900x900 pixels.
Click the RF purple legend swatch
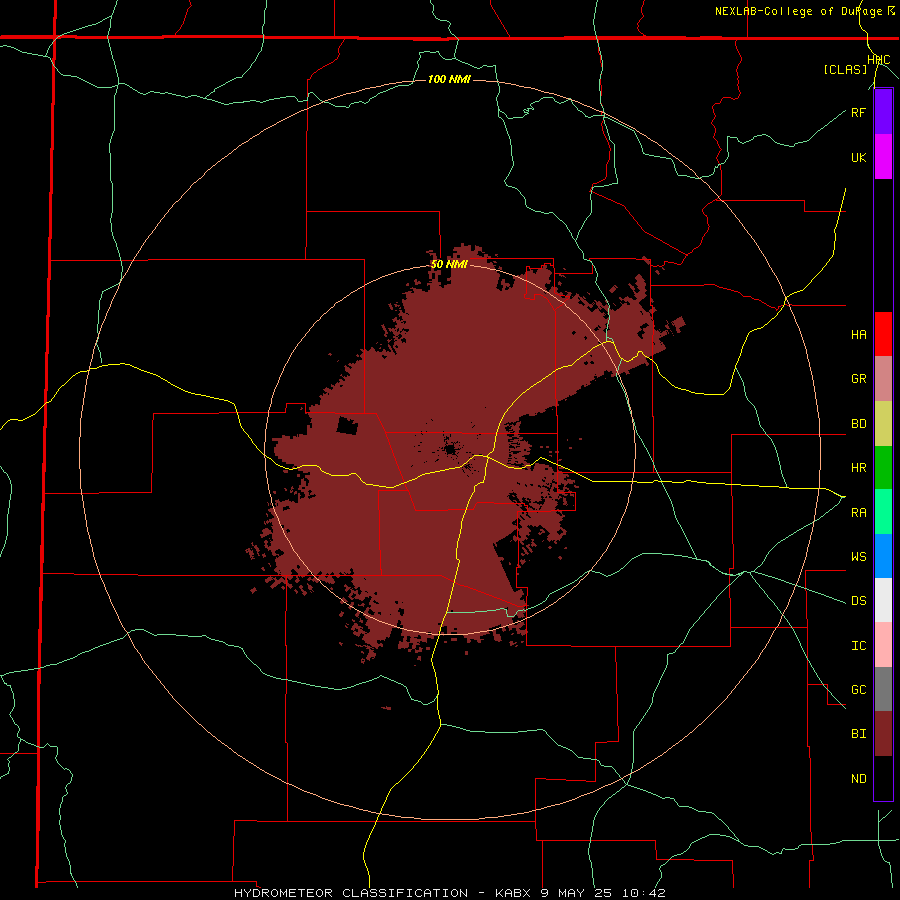pyautogui.click(x=883, y=112)
